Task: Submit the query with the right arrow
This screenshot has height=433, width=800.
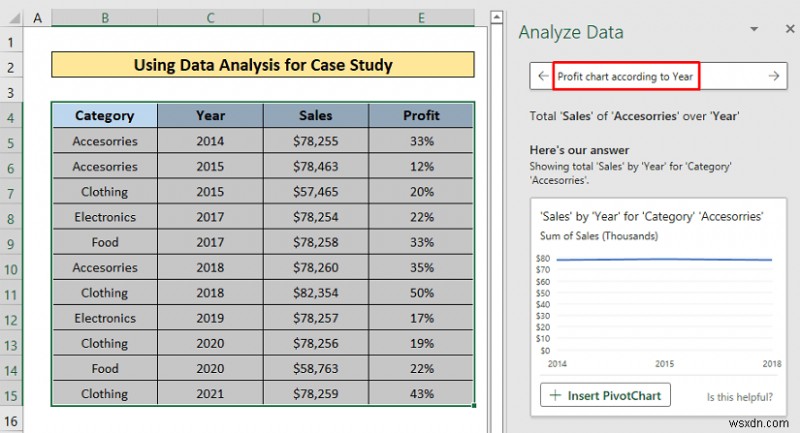Action: 773,76
